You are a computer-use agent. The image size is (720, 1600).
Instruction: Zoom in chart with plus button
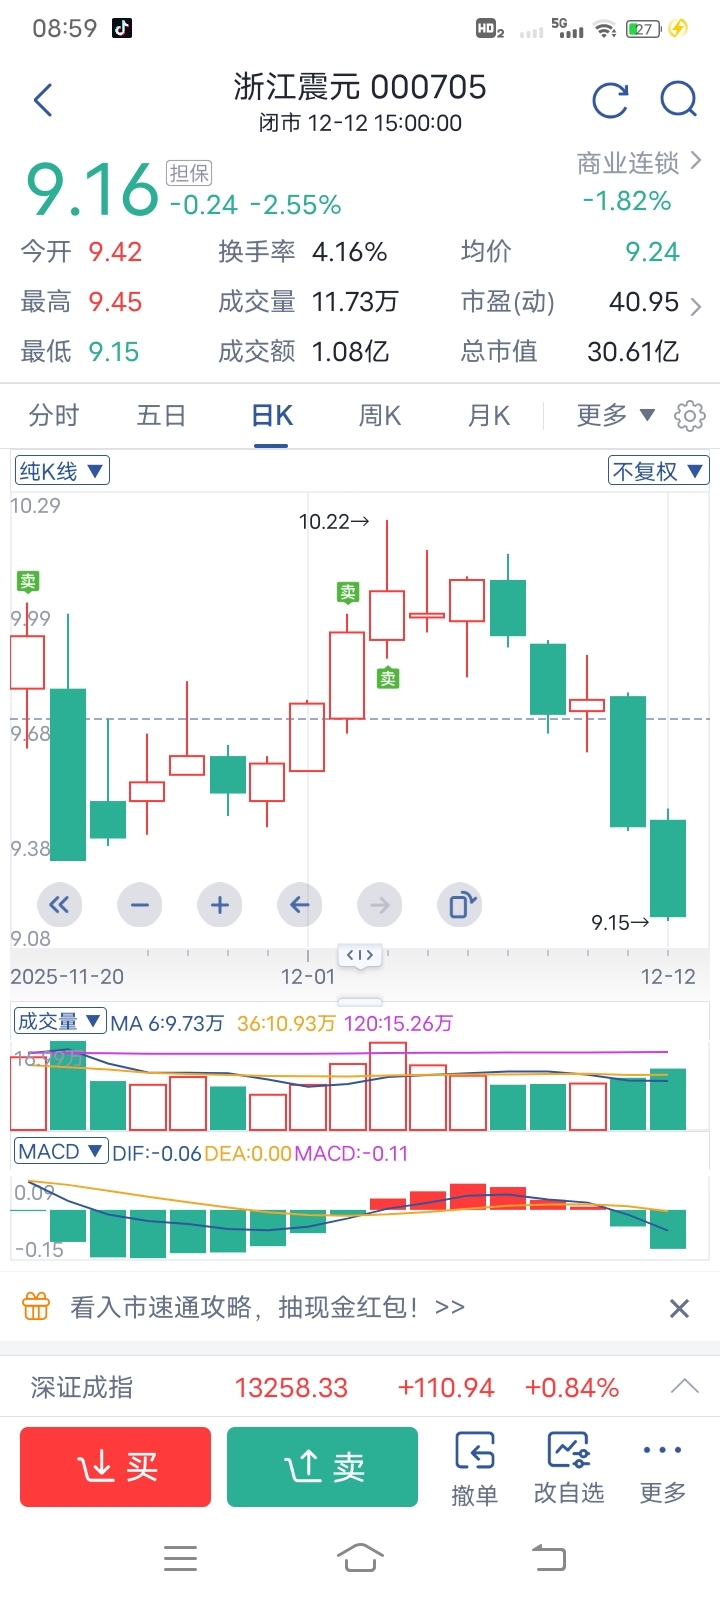[219, 905]
